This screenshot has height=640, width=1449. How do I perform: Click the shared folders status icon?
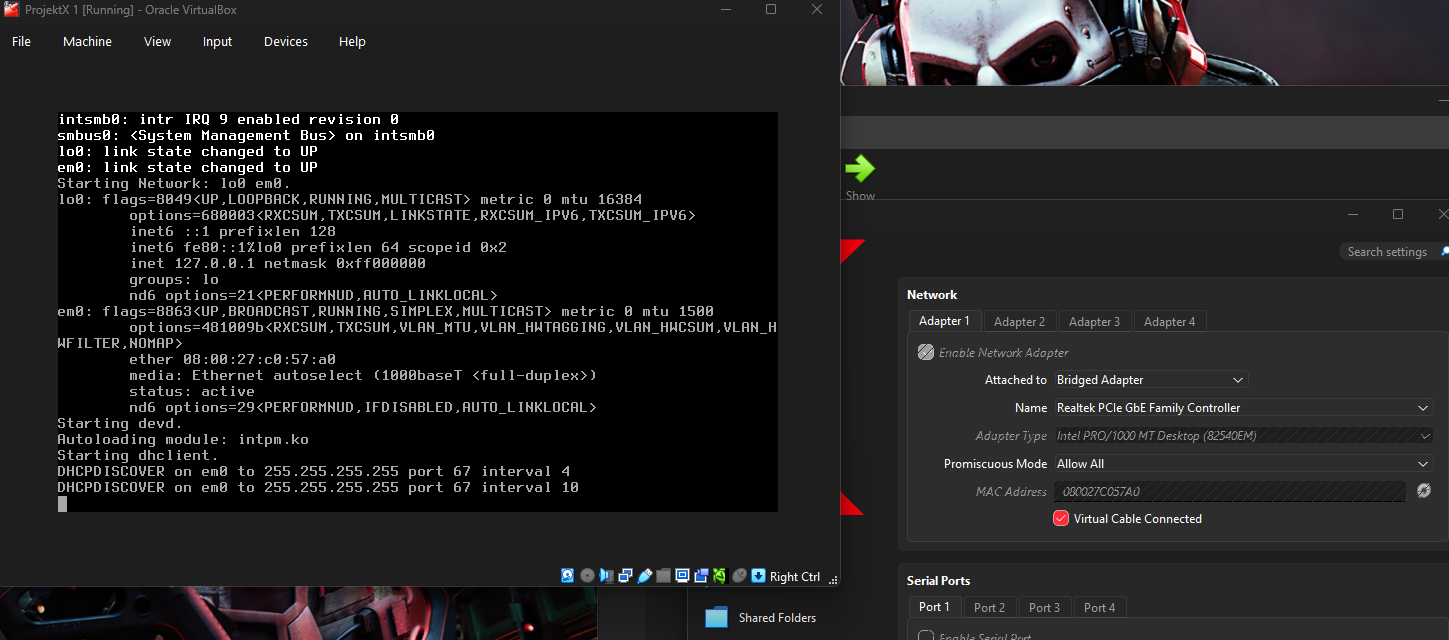pyautogui.click(x=663, y=575)
